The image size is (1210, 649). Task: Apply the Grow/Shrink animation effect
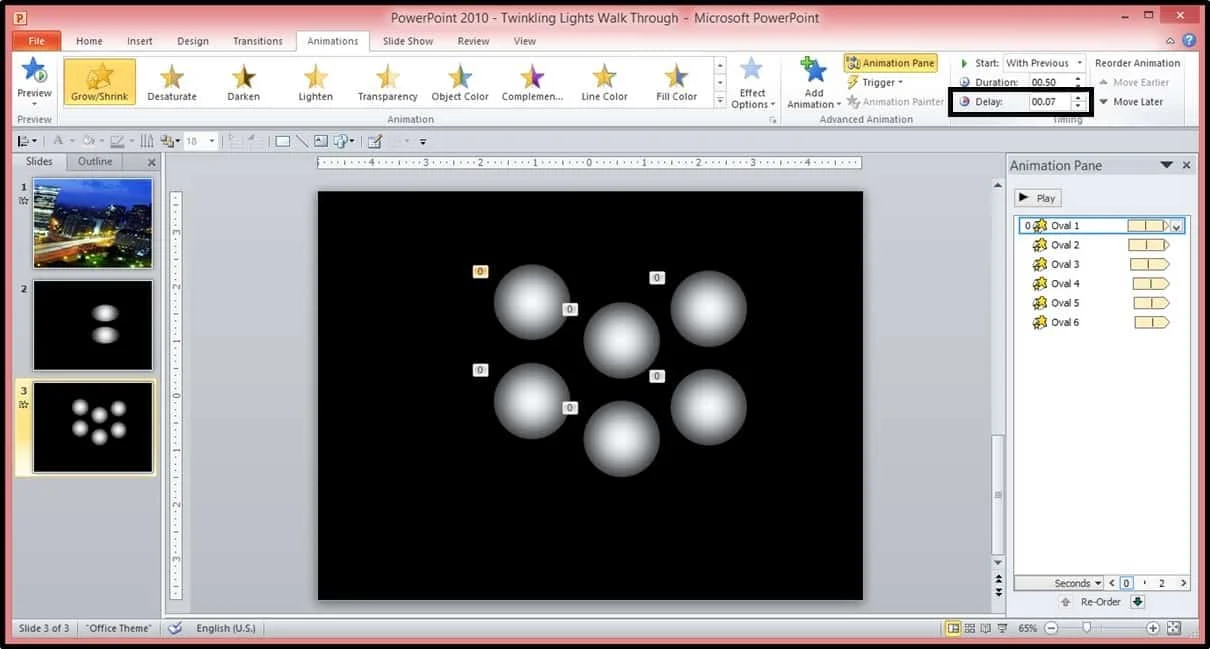99,82
